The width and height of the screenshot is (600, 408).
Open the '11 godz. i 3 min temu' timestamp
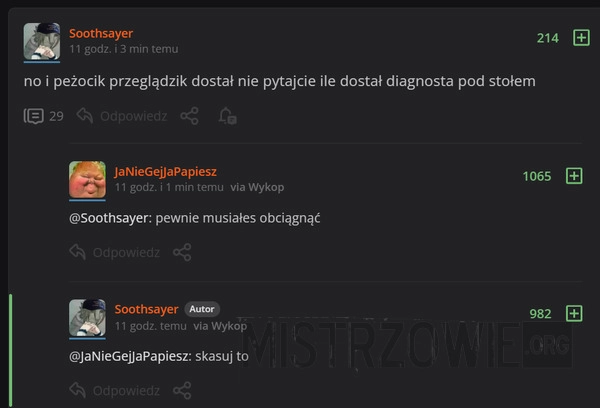pos(124,49)
